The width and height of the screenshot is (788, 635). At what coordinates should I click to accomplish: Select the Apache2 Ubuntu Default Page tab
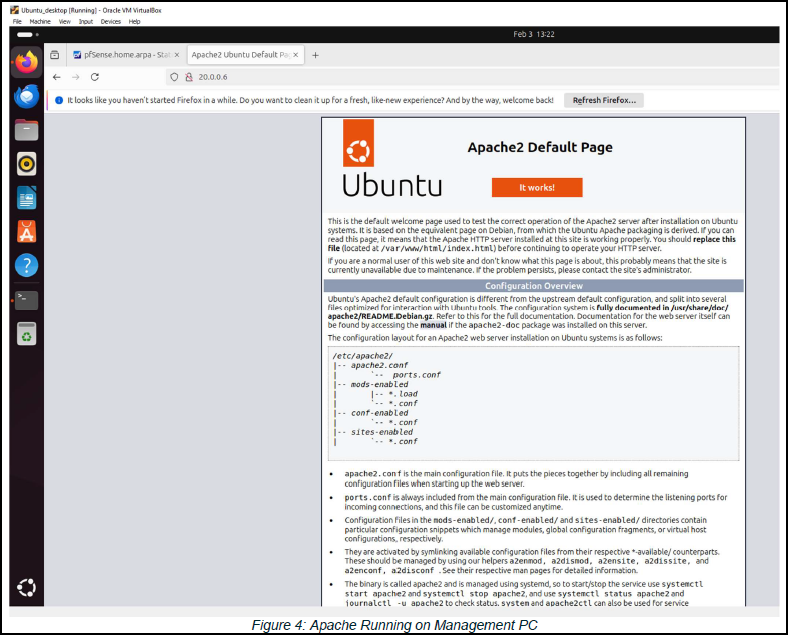click(244, 55)
